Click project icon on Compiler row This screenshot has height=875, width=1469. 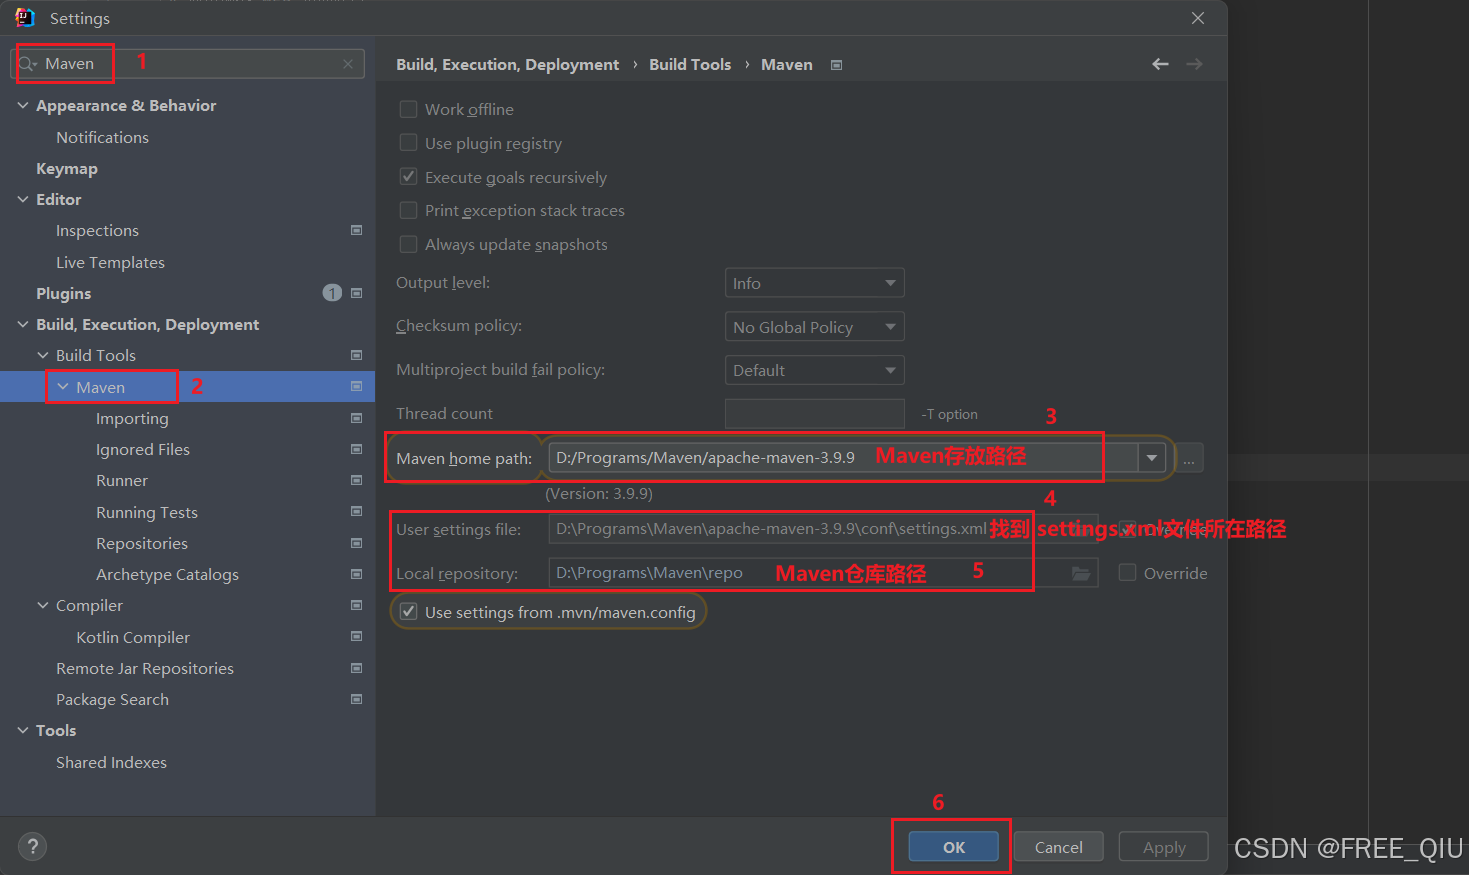tap(356, 605)
